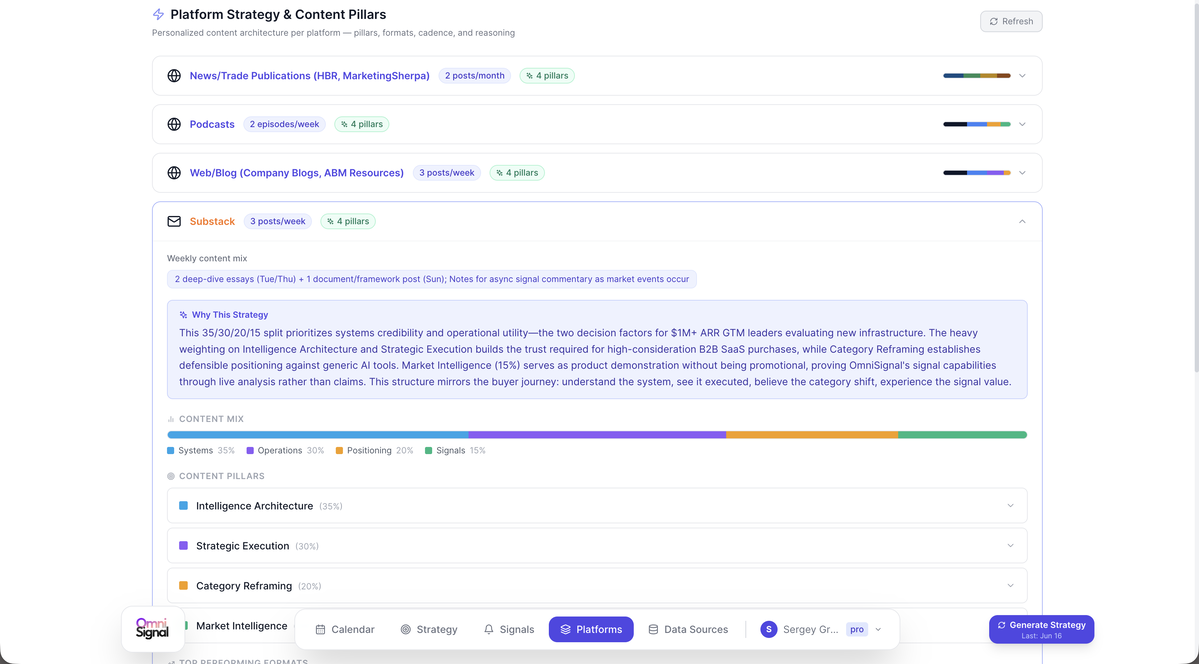This screenshot has height=664, width=1199.
Task: Click the Operations 30% legend entry
Action: (x=285, y=451)
